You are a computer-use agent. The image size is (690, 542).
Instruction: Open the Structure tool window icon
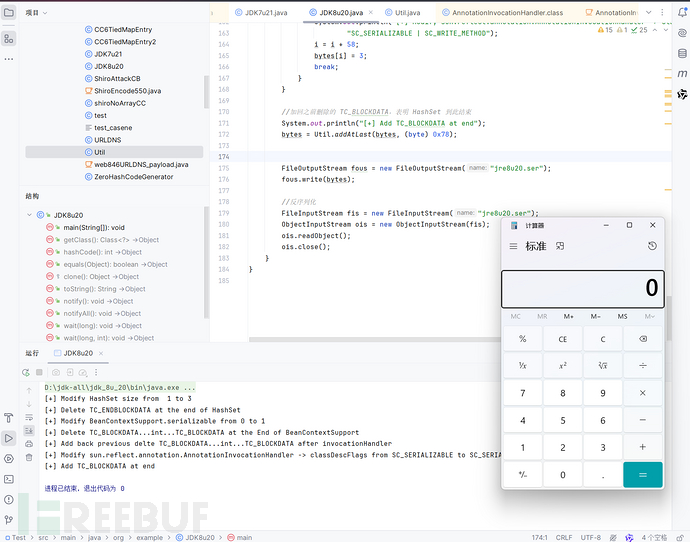9,38
